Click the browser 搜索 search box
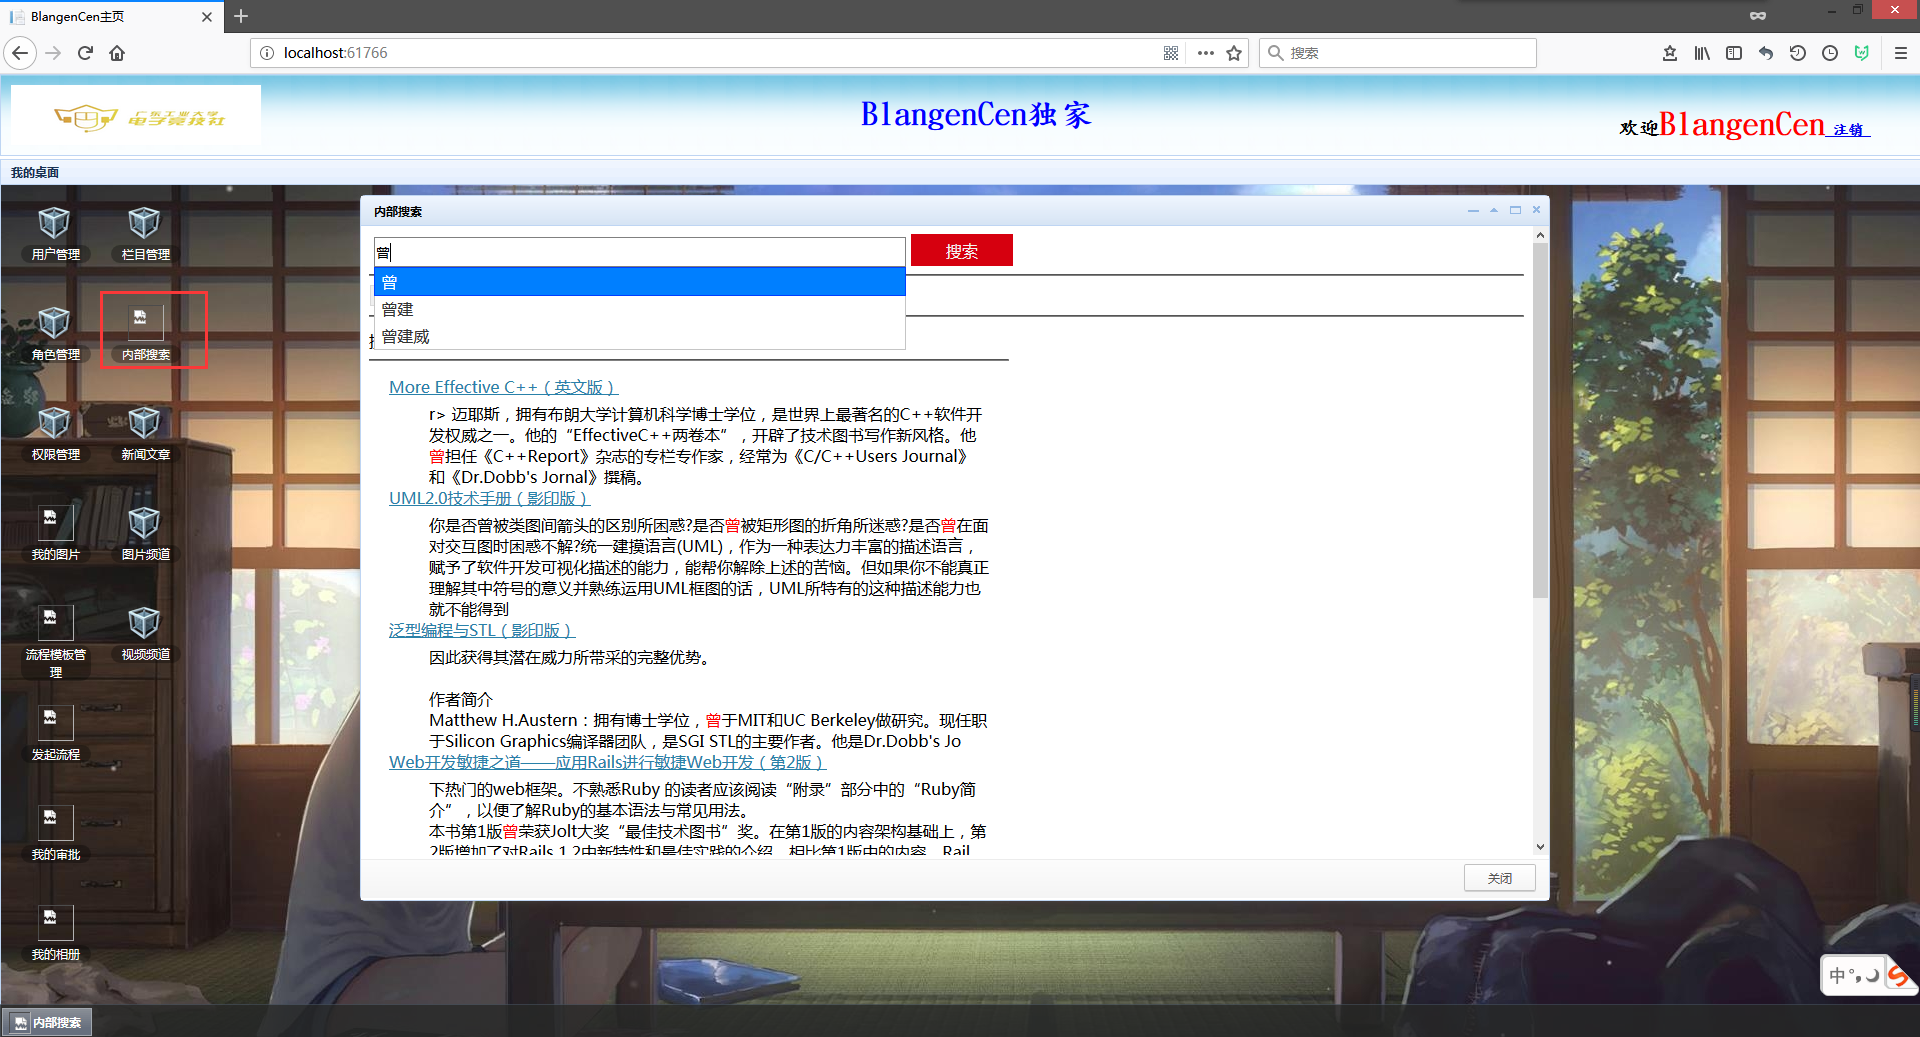This screenshot has width=1920, height=1037. click(1397, 53)
